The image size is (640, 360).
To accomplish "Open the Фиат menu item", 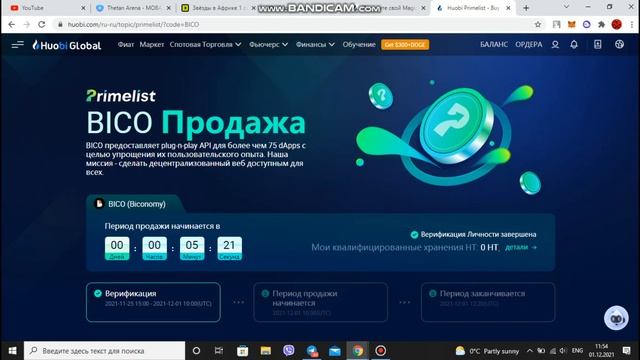I will tap(126, 44).
